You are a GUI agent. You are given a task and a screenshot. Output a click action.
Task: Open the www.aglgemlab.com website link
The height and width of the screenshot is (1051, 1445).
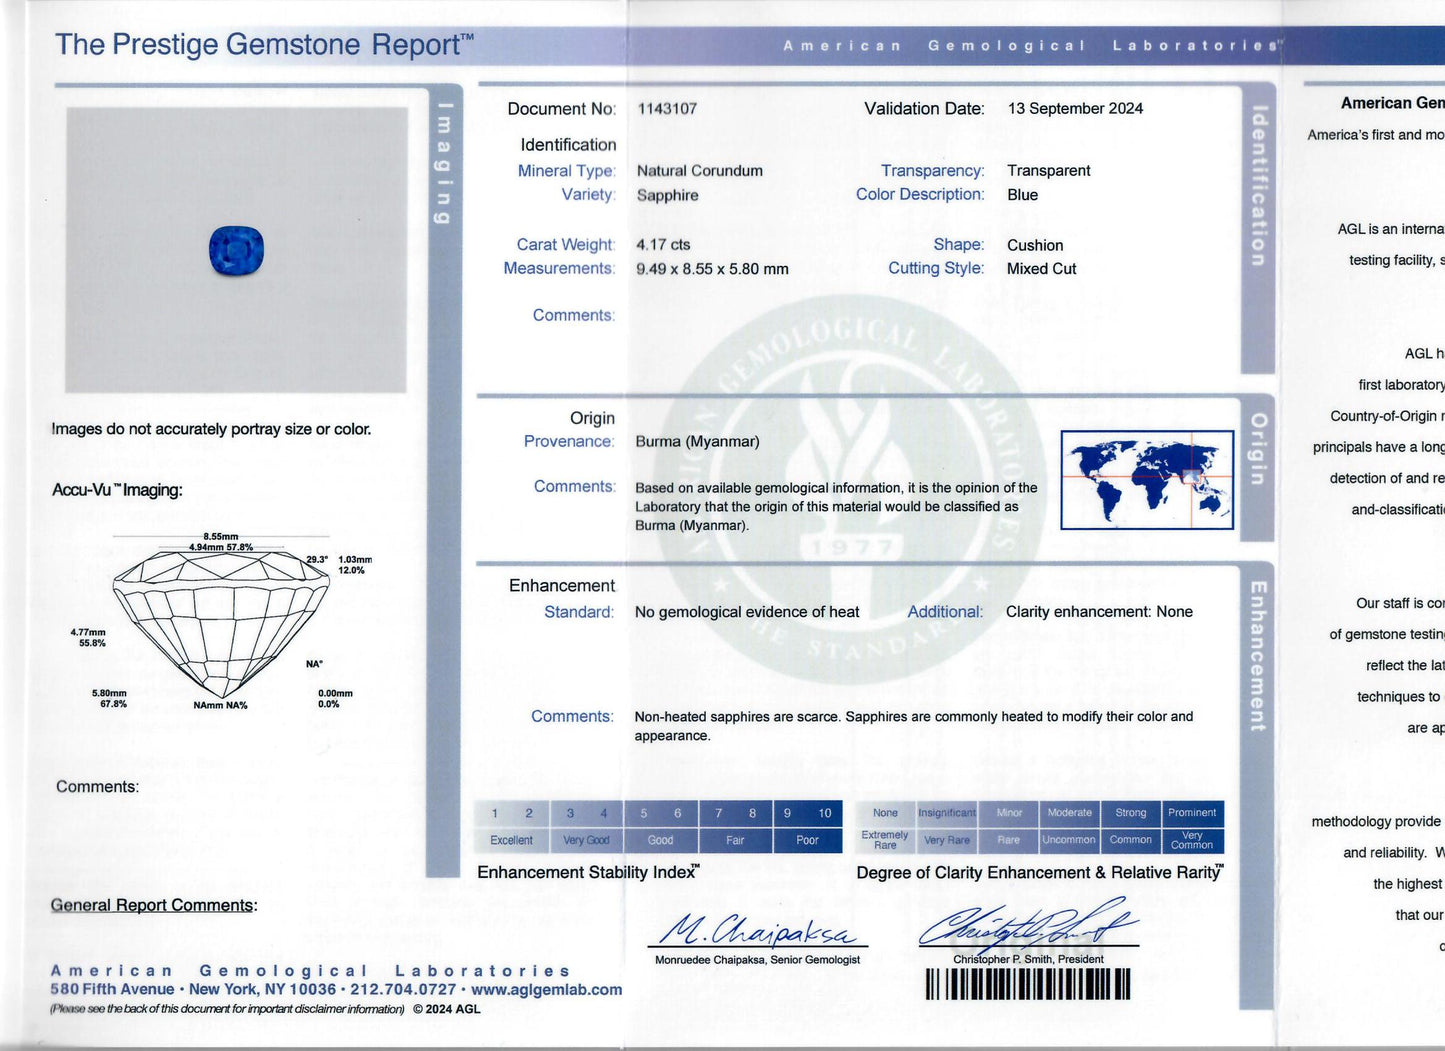point(546,989)
